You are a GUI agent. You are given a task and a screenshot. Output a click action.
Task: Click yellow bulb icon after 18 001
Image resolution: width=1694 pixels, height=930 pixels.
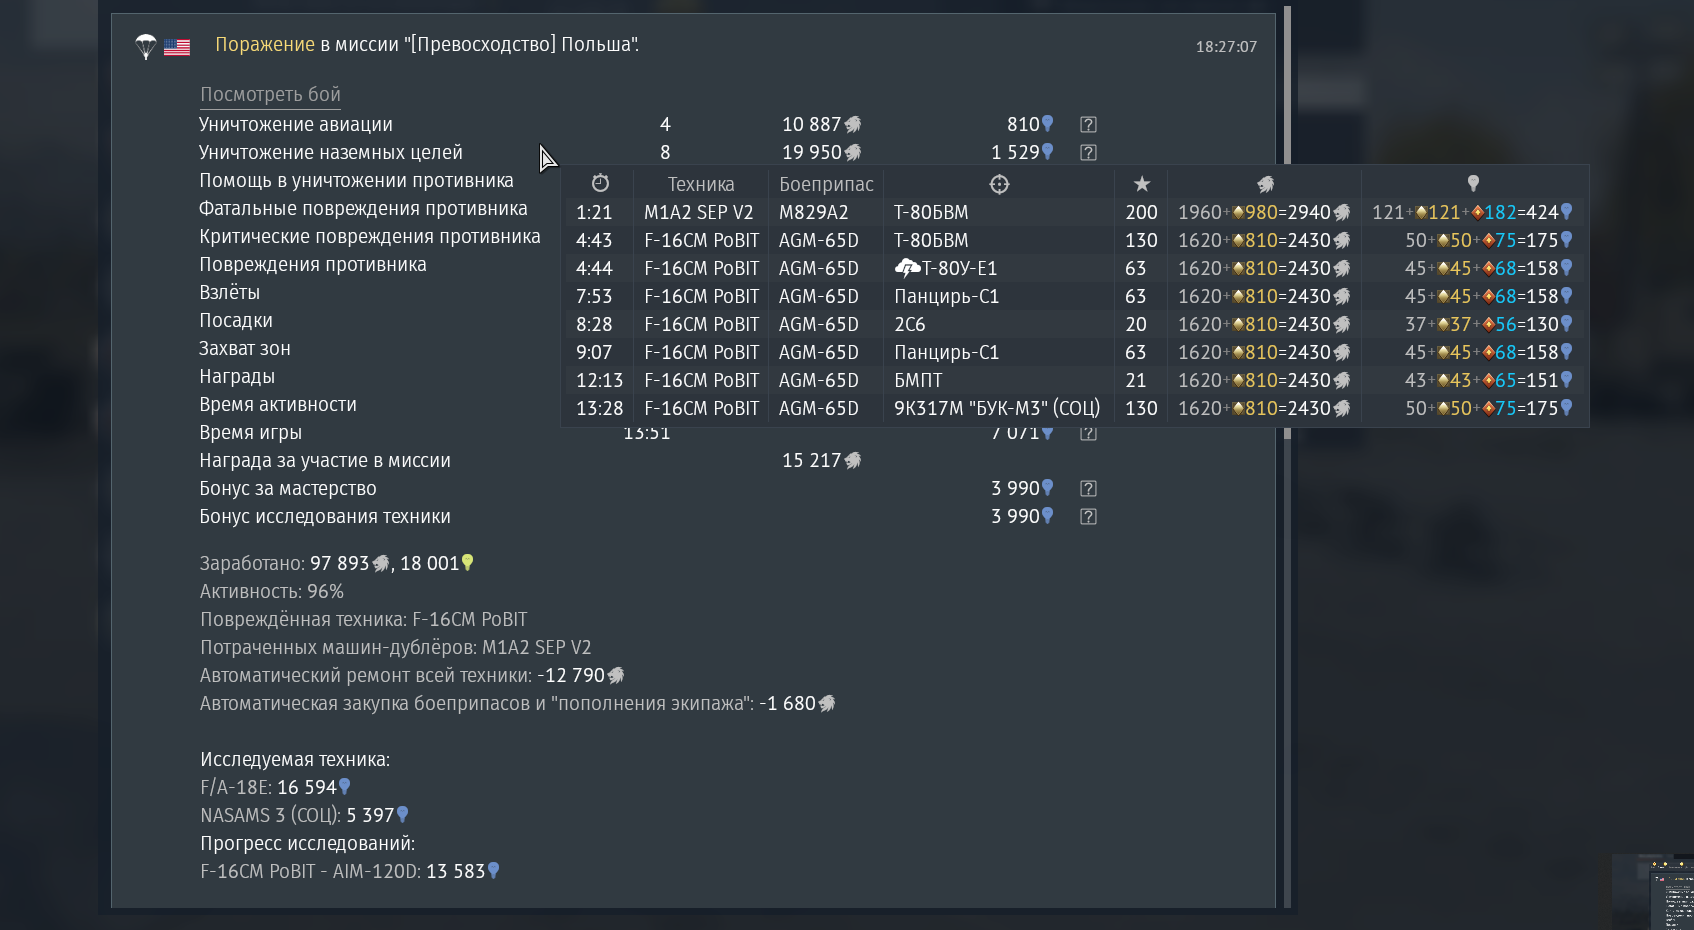click(467, 563)
